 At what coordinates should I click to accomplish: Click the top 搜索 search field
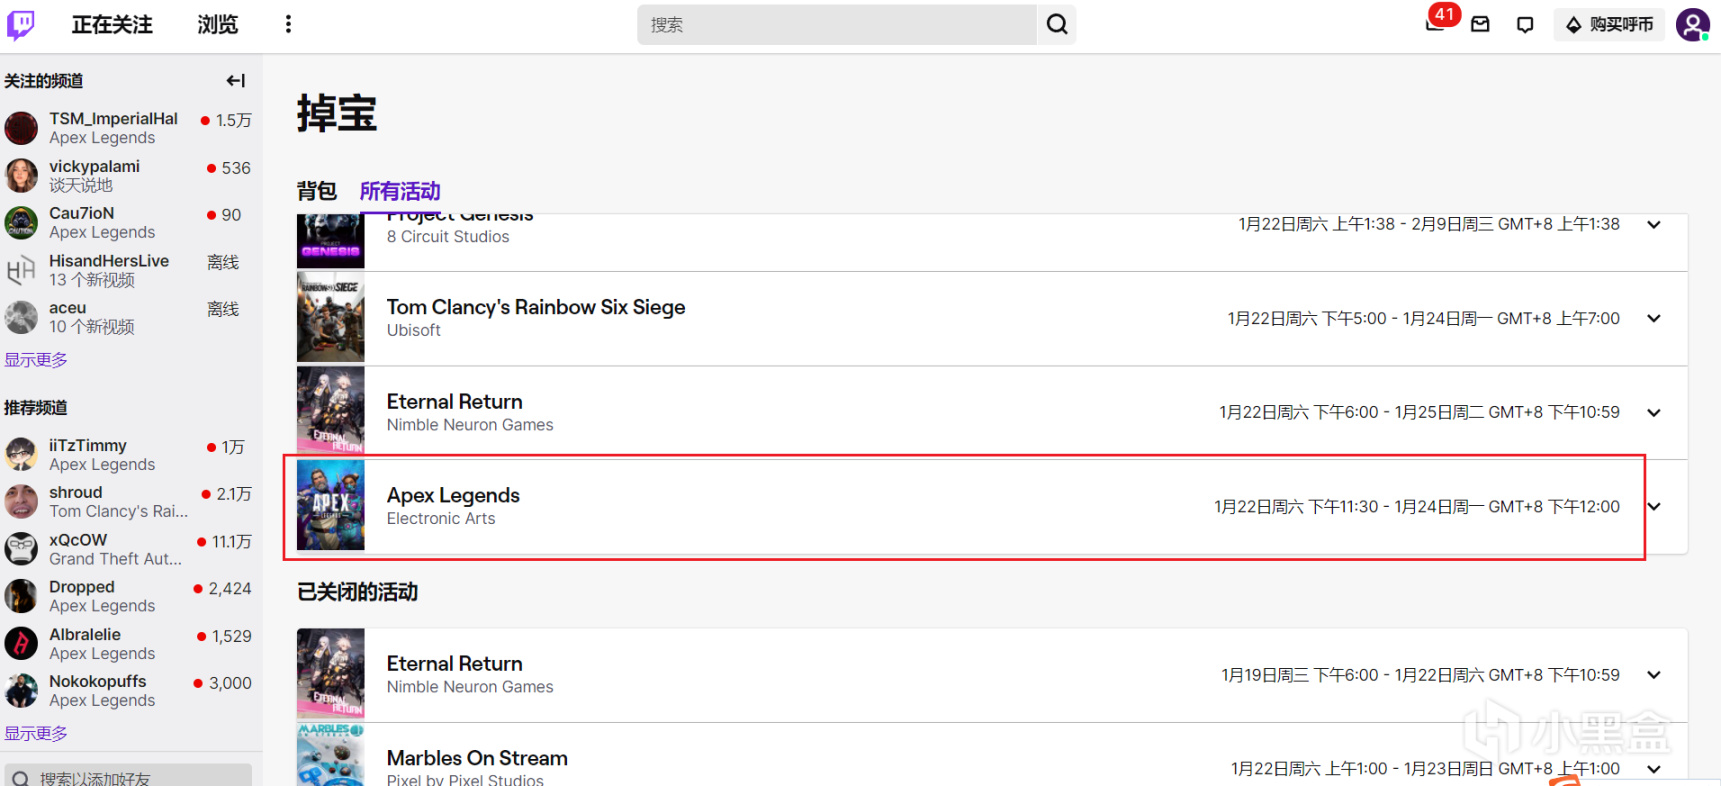(837, 24)
